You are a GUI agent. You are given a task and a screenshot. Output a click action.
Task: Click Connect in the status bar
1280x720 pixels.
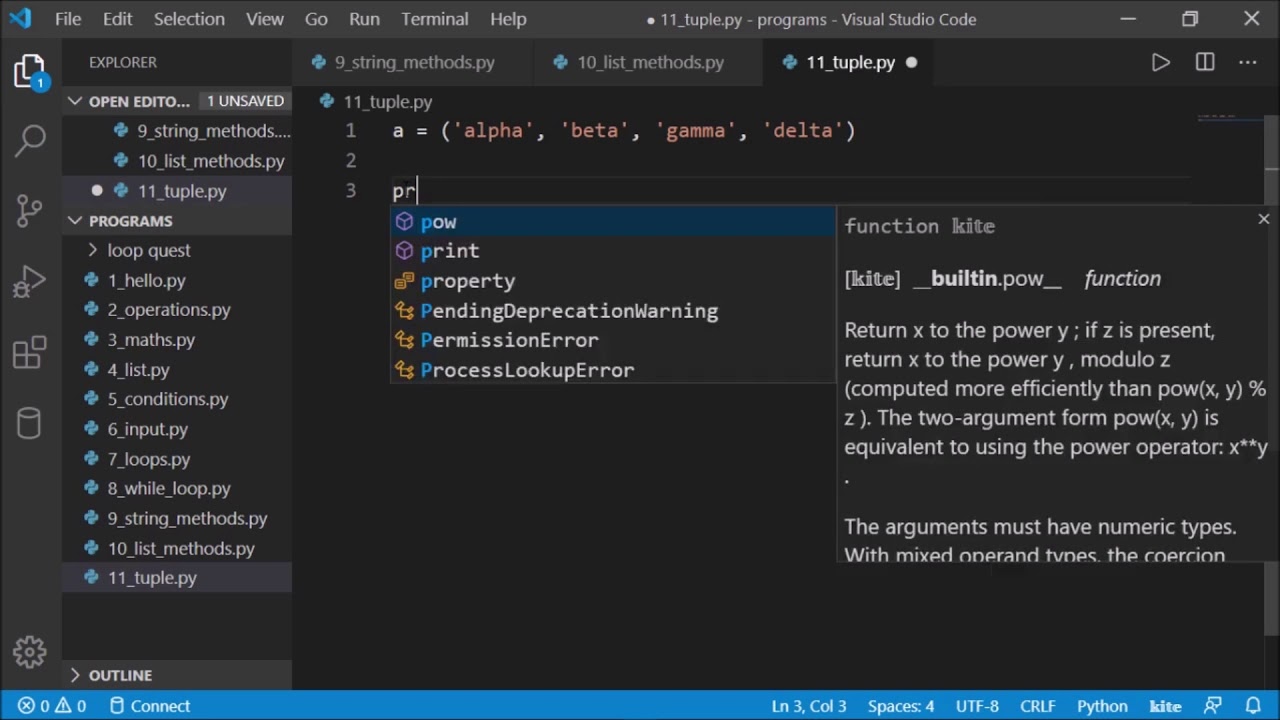[149, 706]
